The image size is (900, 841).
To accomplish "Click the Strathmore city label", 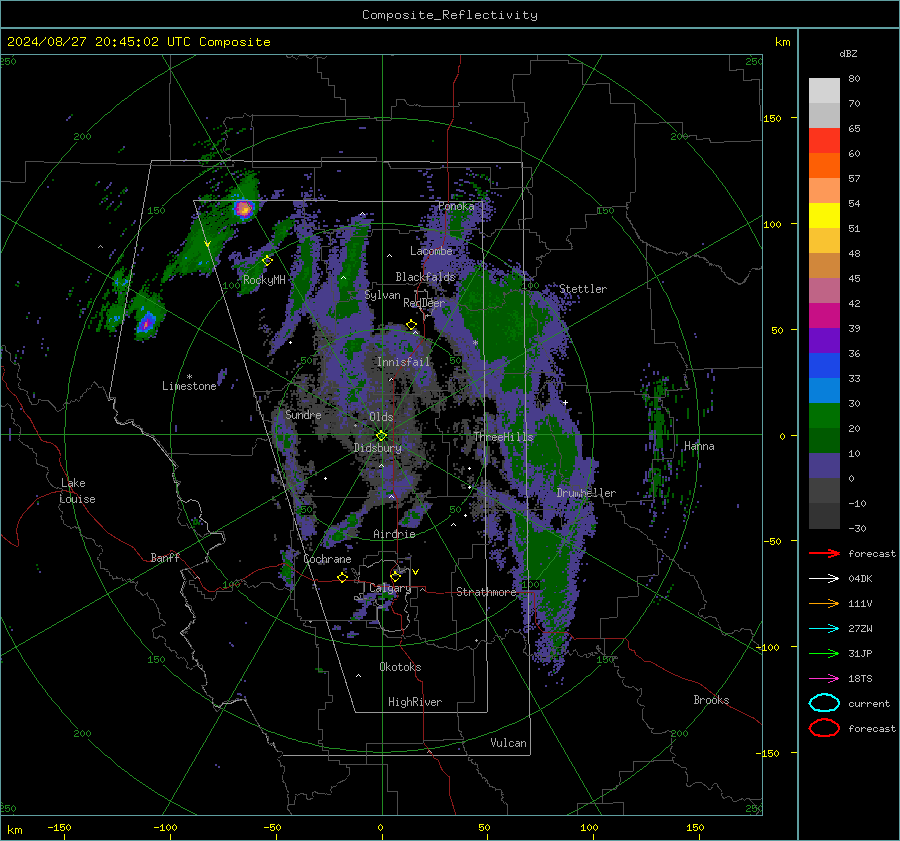I will [486, 592].
